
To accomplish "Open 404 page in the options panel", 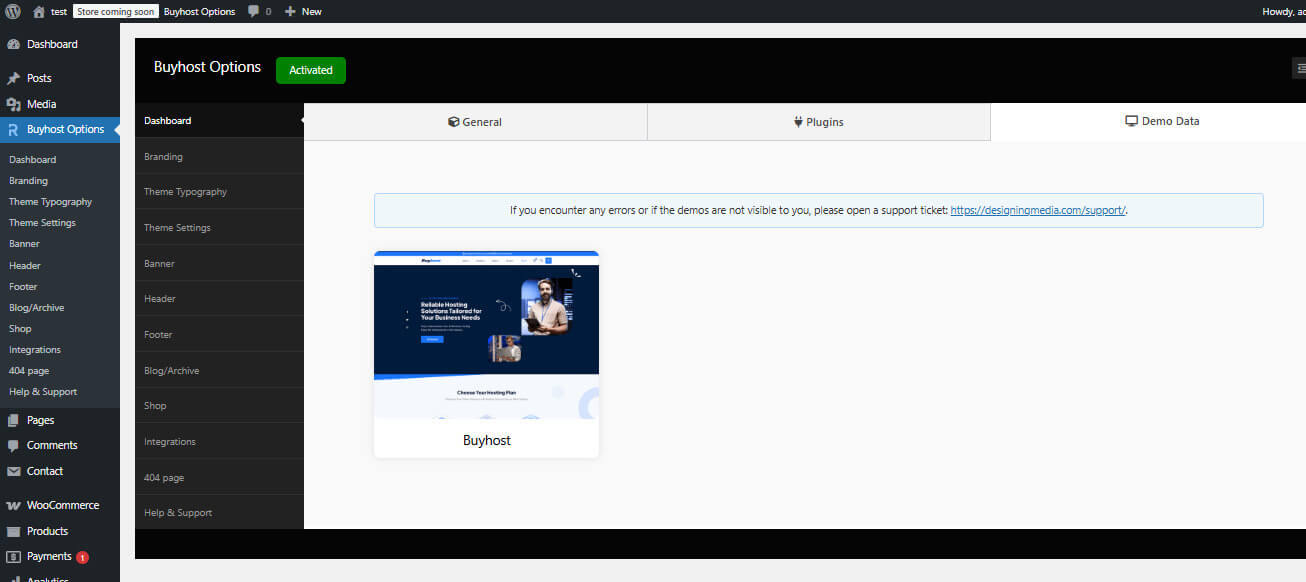I will tap(219, 477).
